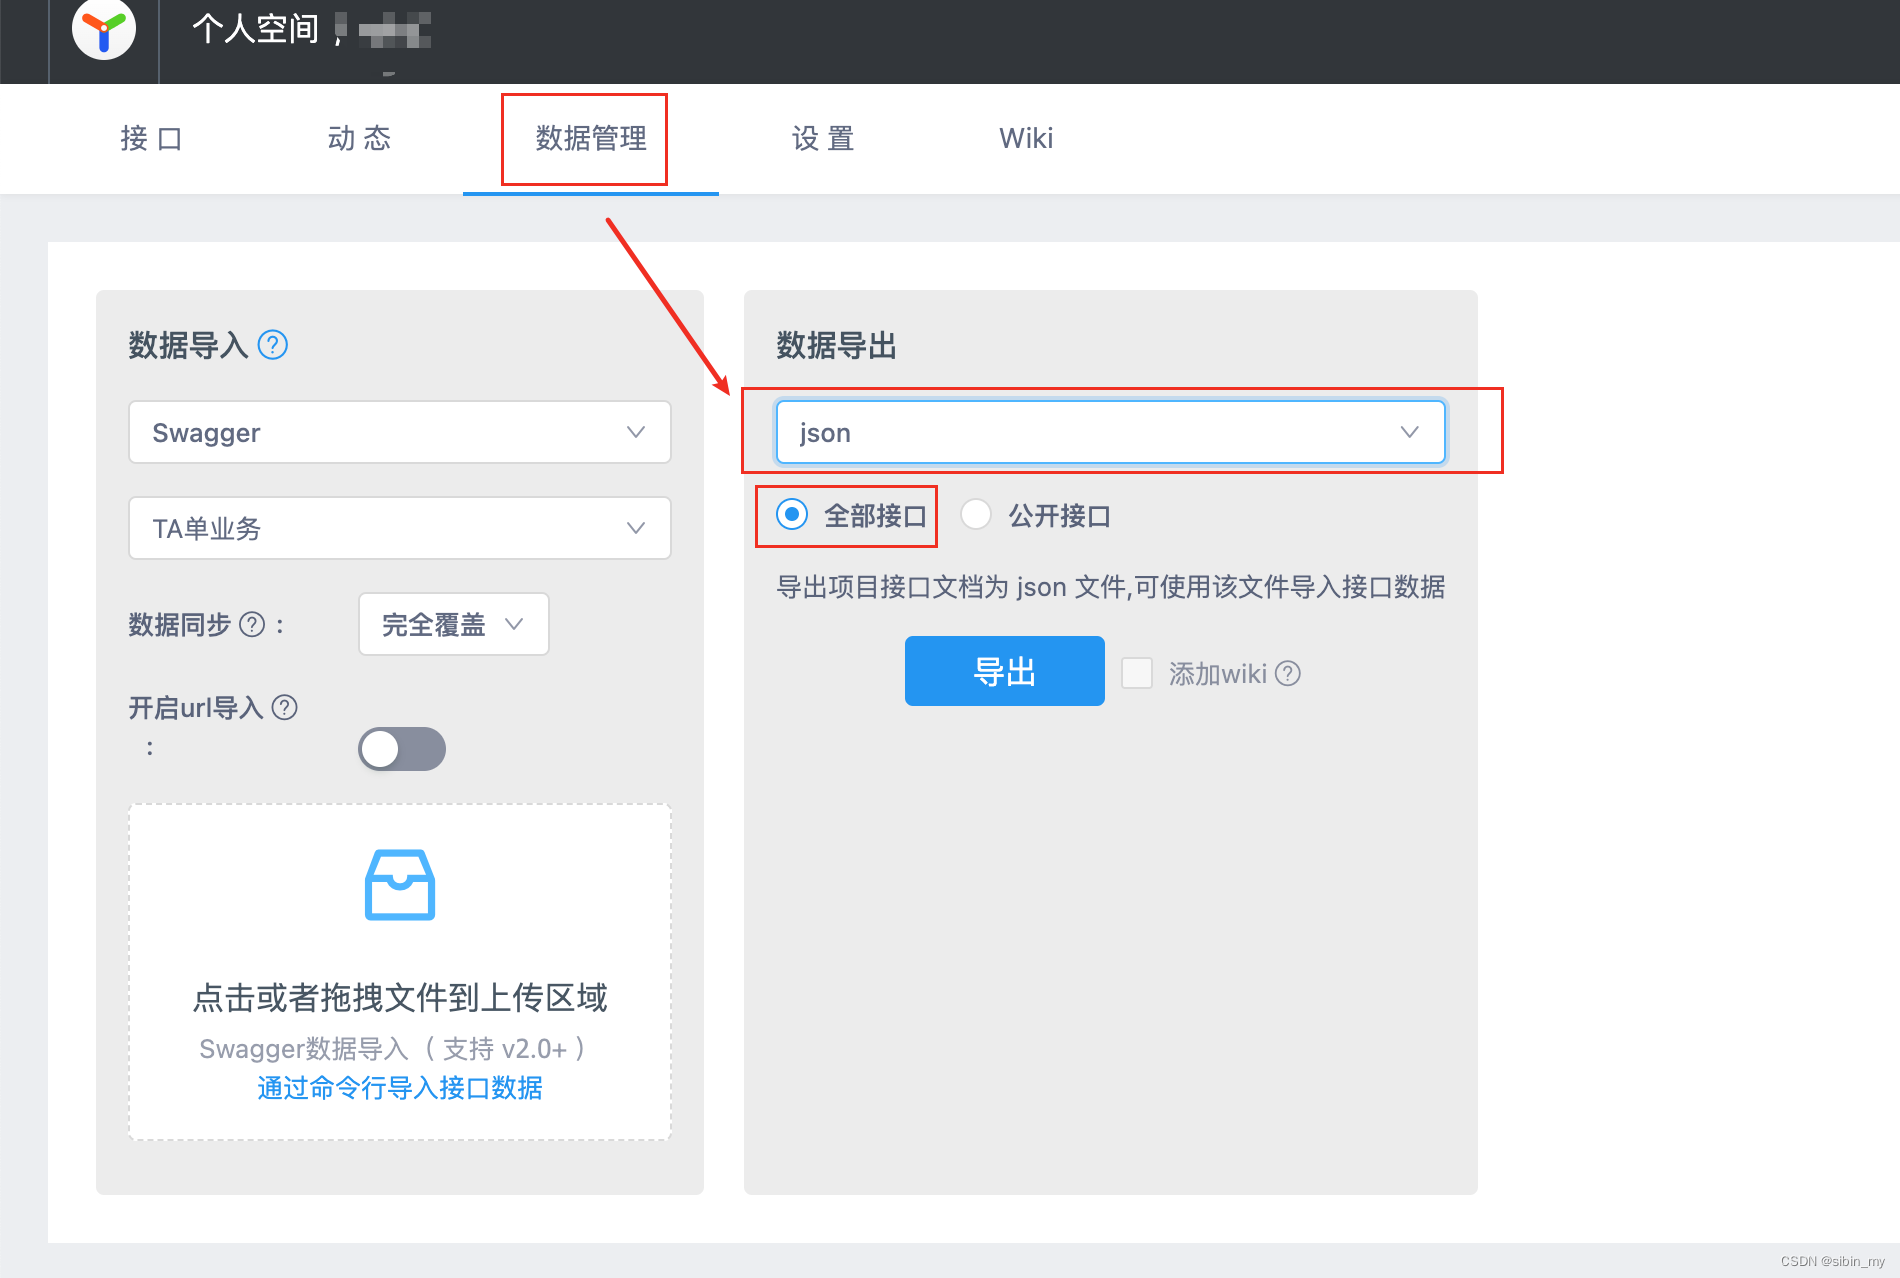Open the json export format dropdown
This screenshot has width=1900, height=1278.
[1109, 432]
